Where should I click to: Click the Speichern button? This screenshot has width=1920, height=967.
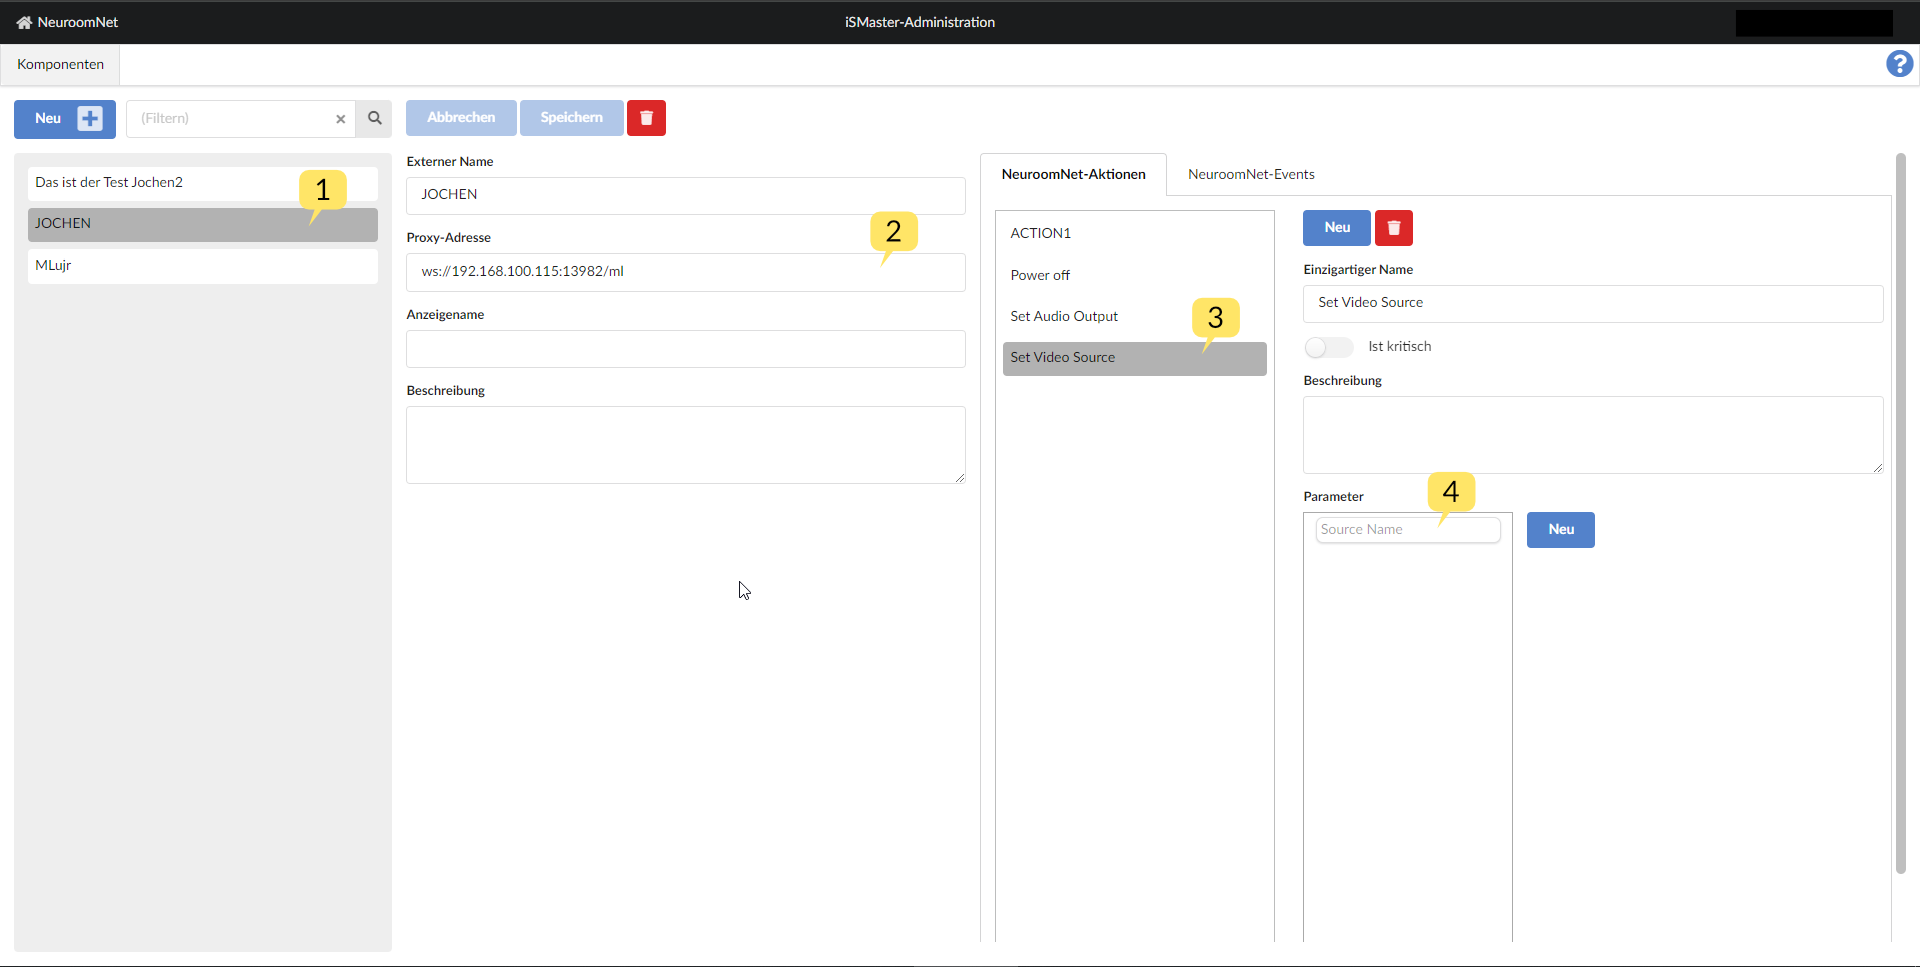tap(570, 118)
